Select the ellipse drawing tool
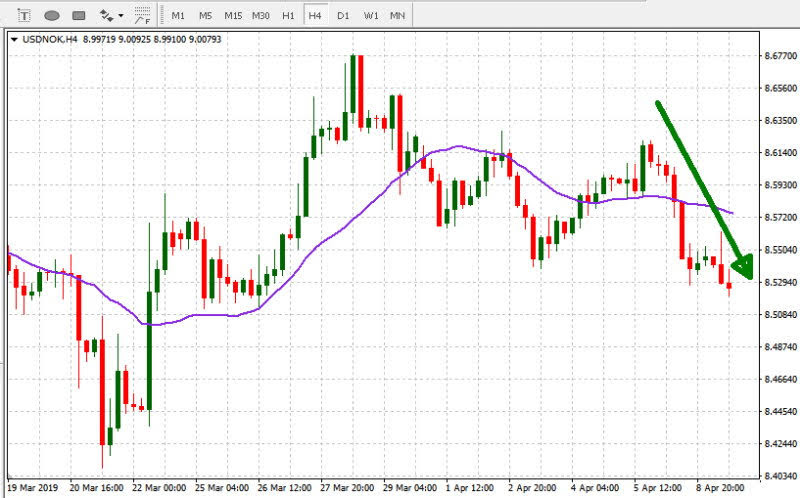 coord(51,16)
